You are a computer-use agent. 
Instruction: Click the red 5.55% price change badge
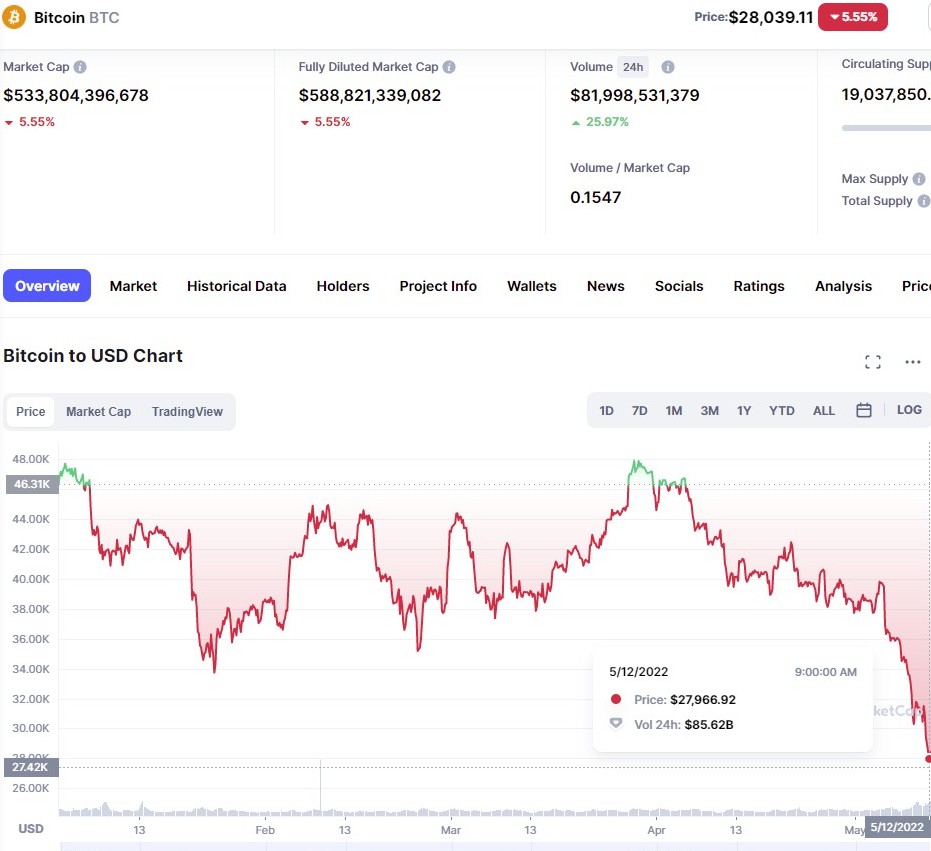pyautogui.click(x=853, y=17)
